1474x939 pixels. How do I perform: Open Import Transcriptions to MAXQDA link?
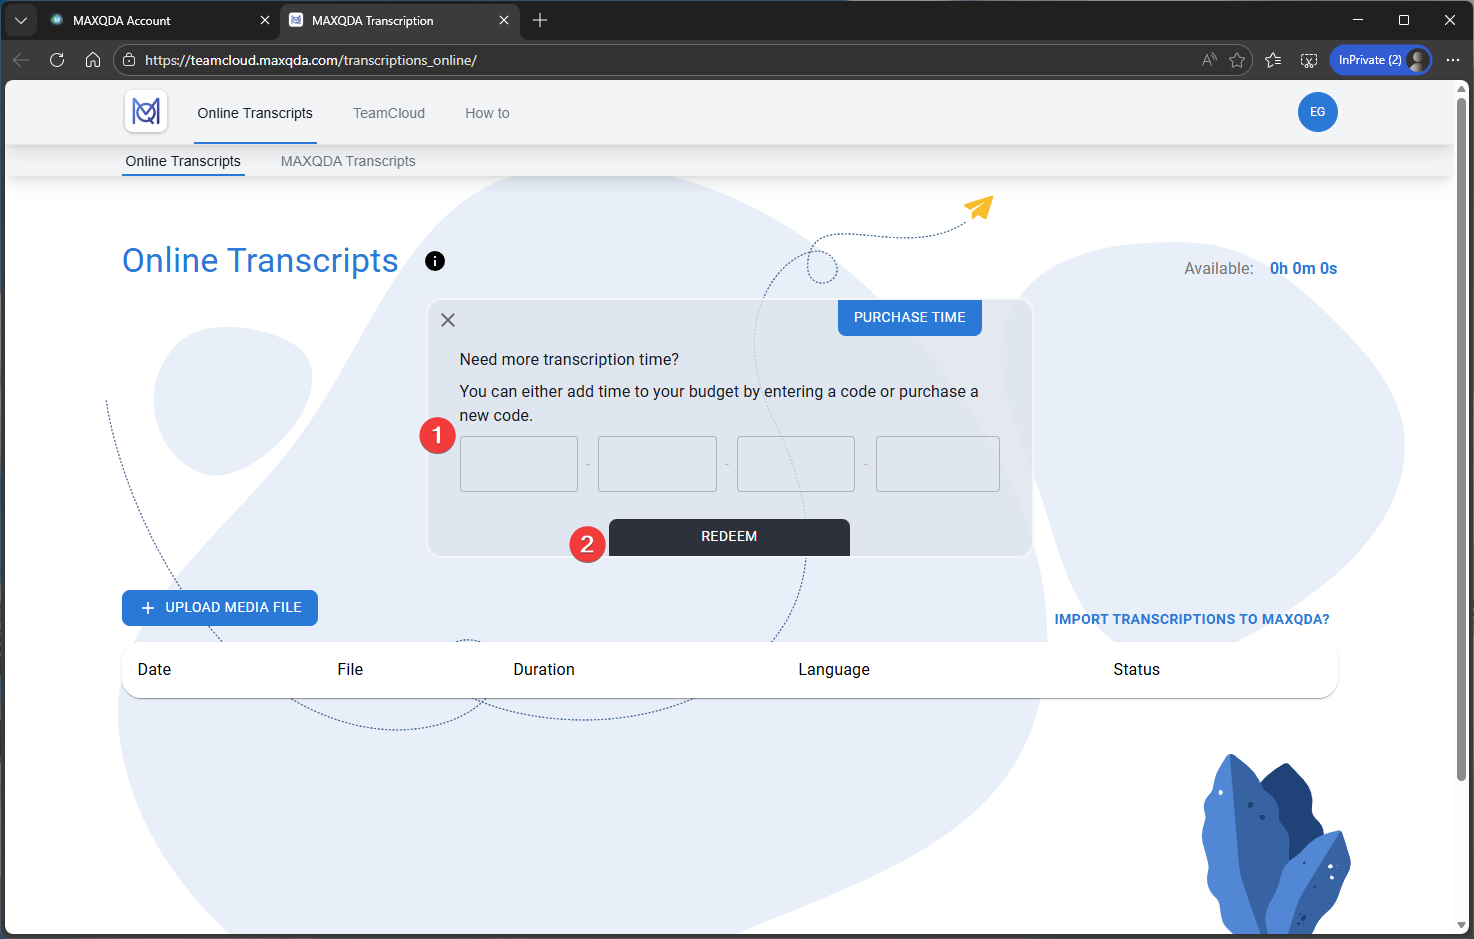[1192, 619]
